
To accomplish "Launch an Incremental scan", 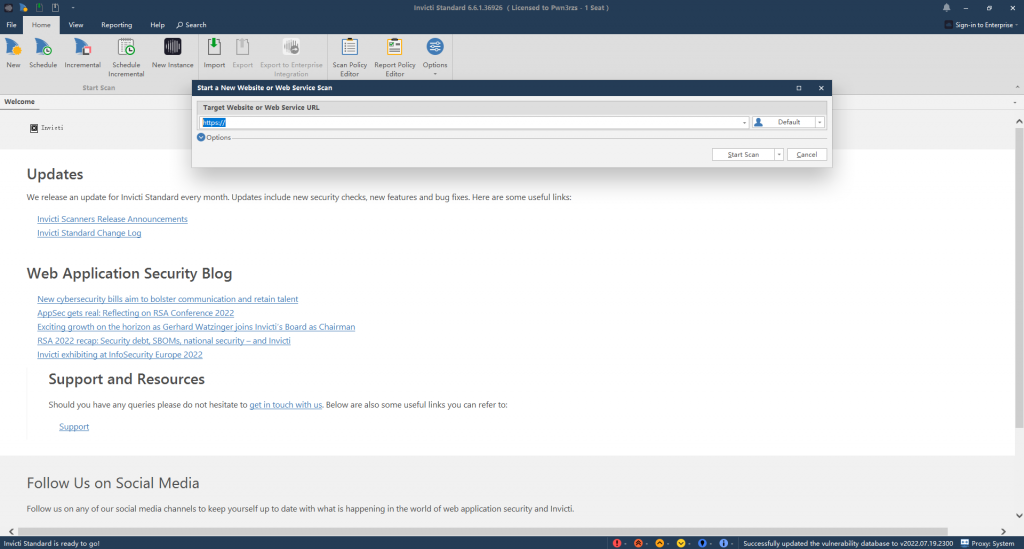I will click(82, 53).
